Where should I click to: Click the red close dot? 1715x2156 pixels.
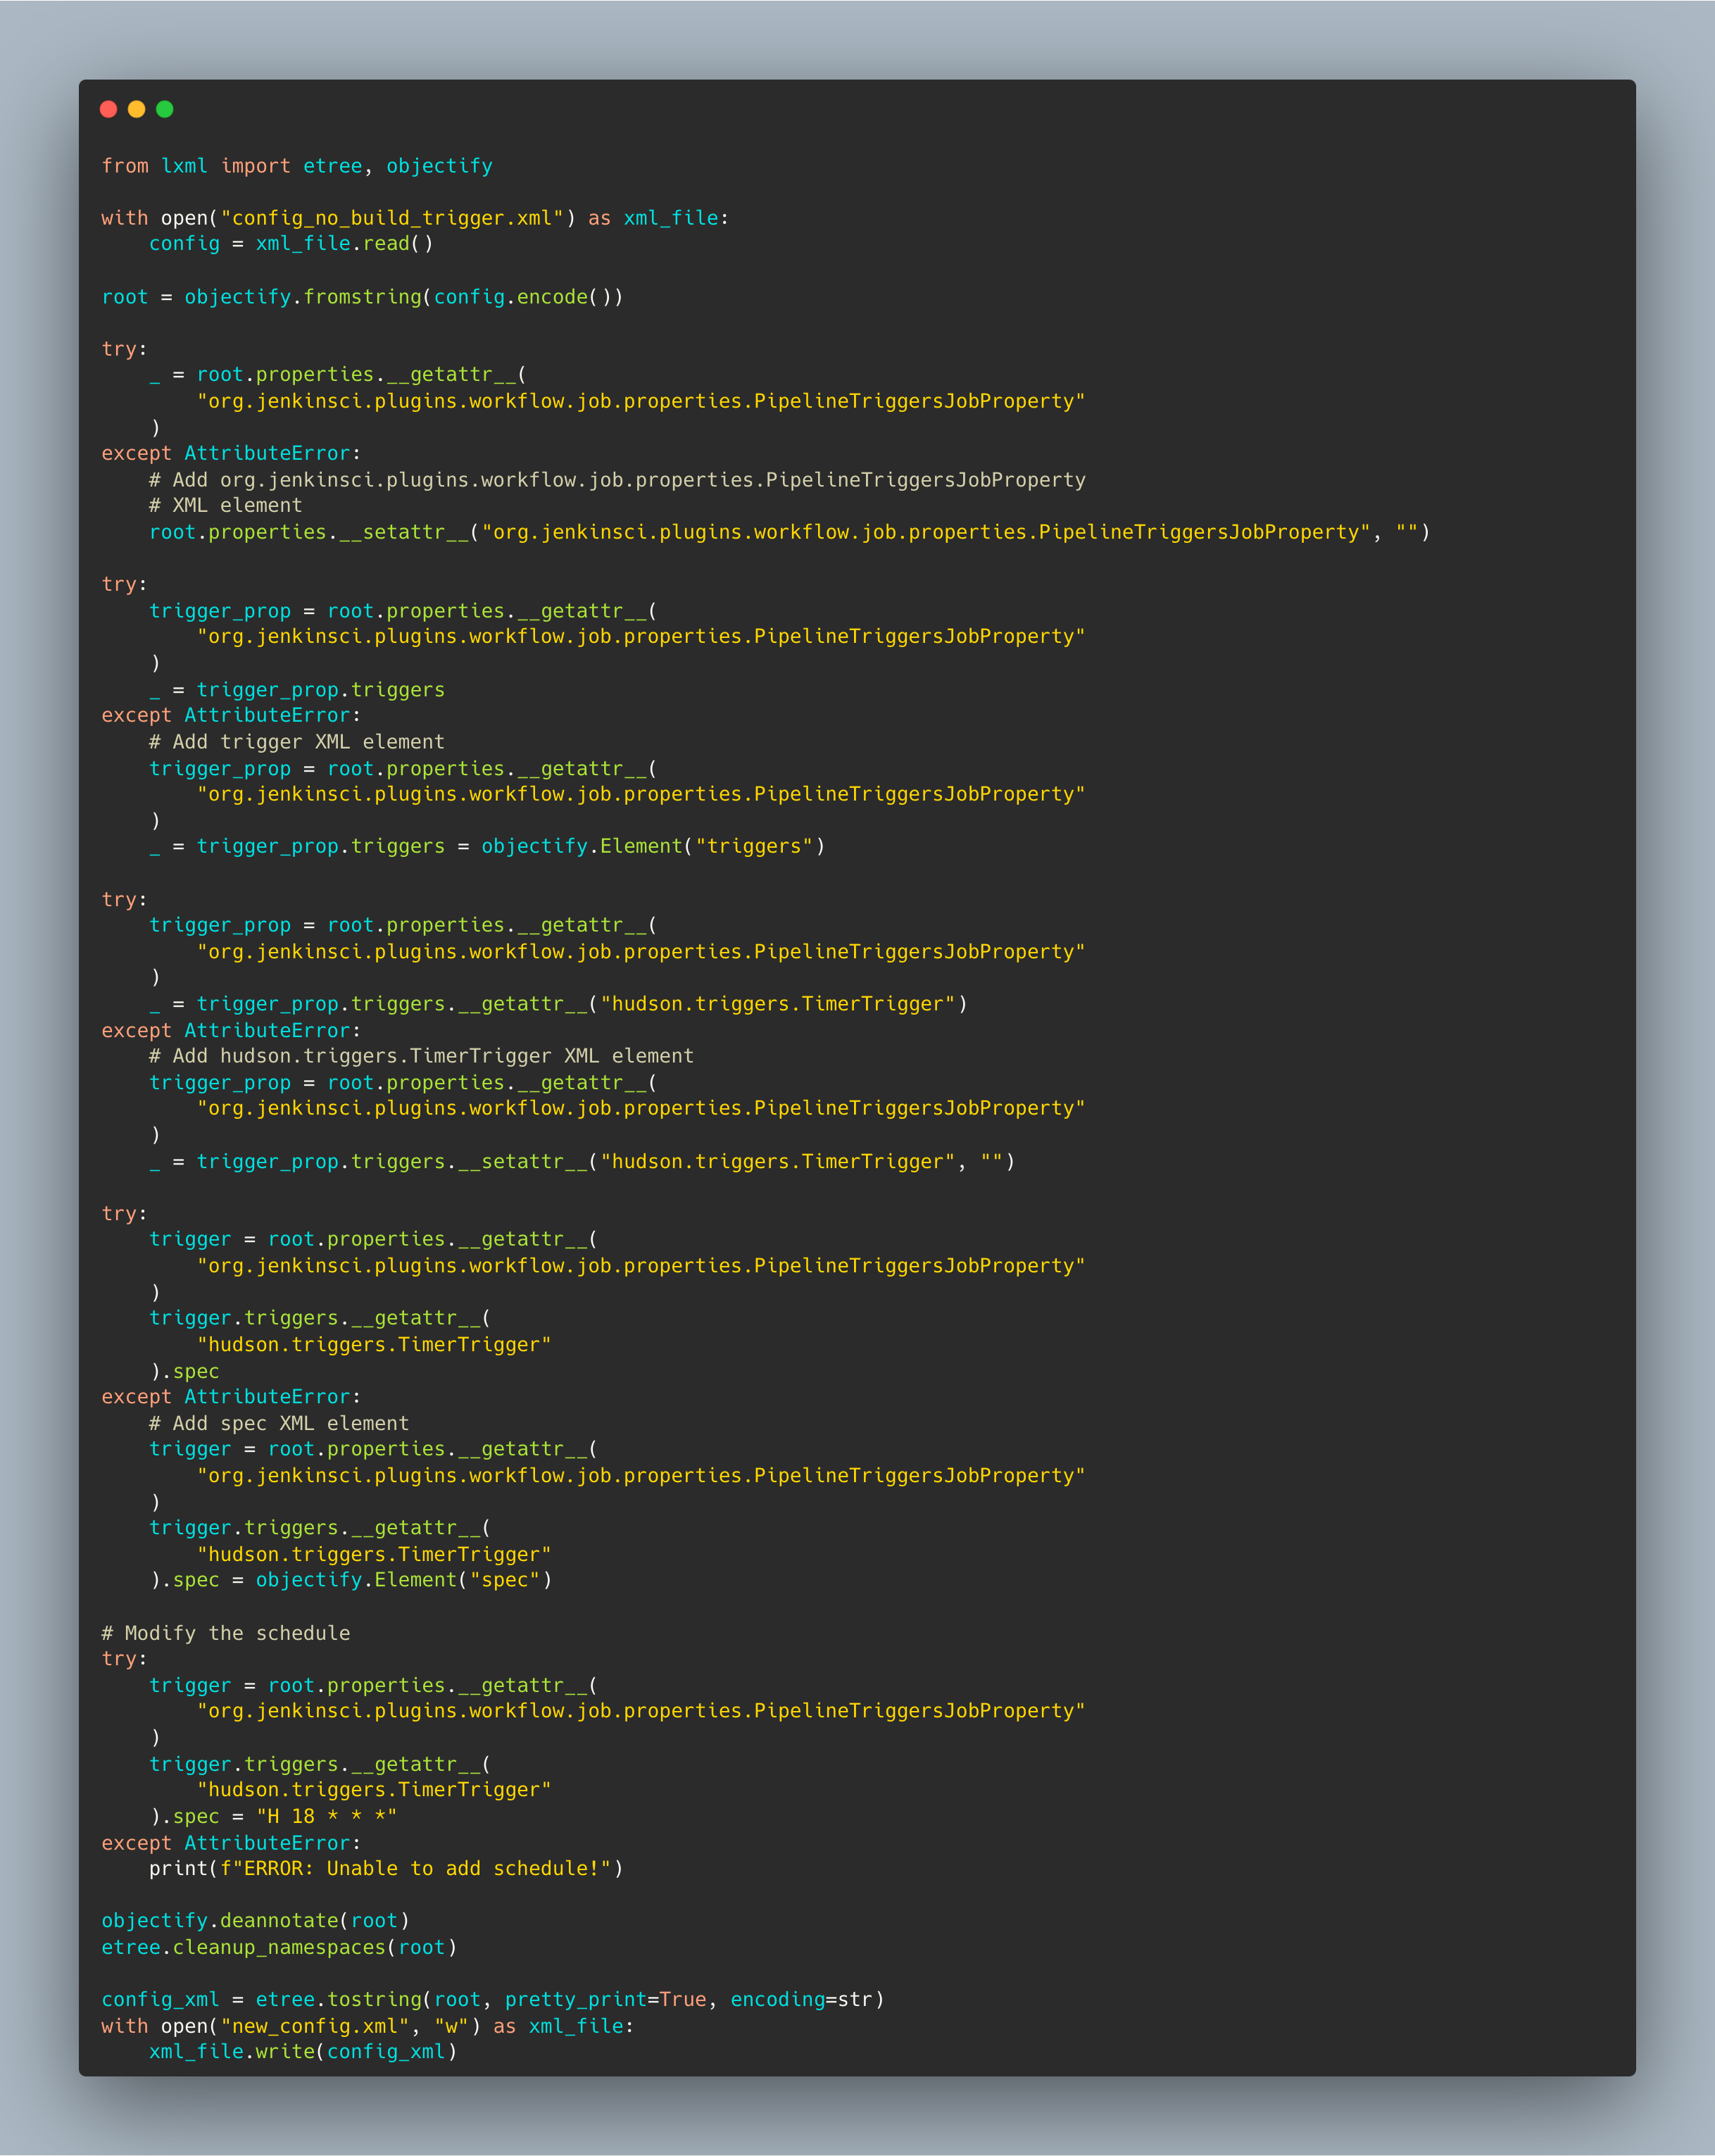[109, 109]
